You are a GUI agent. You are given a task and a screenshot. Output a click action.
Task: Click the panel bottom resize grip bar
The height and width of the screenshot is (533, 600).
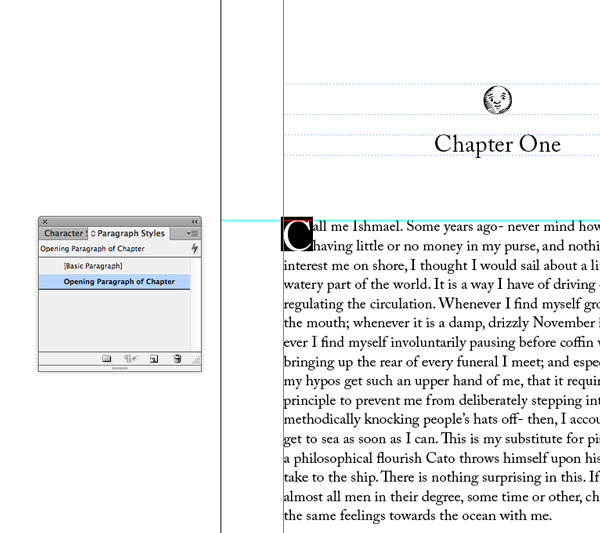(x=120, y=368)
